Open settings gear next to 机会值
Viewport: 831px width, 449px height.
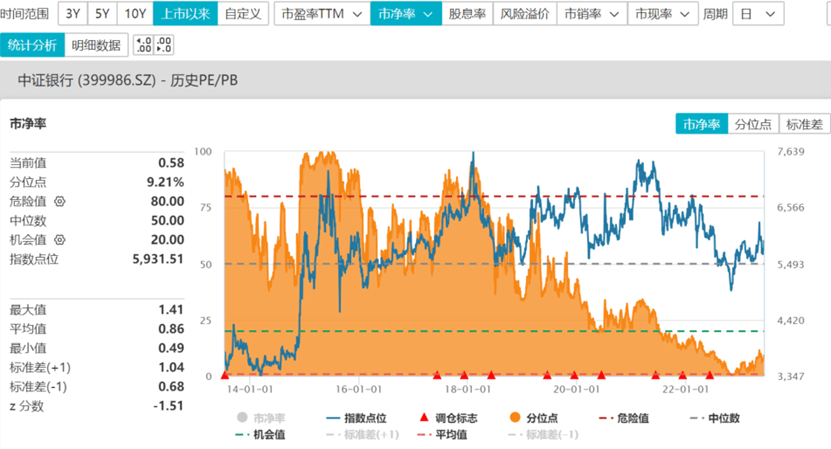click(60, 240)
